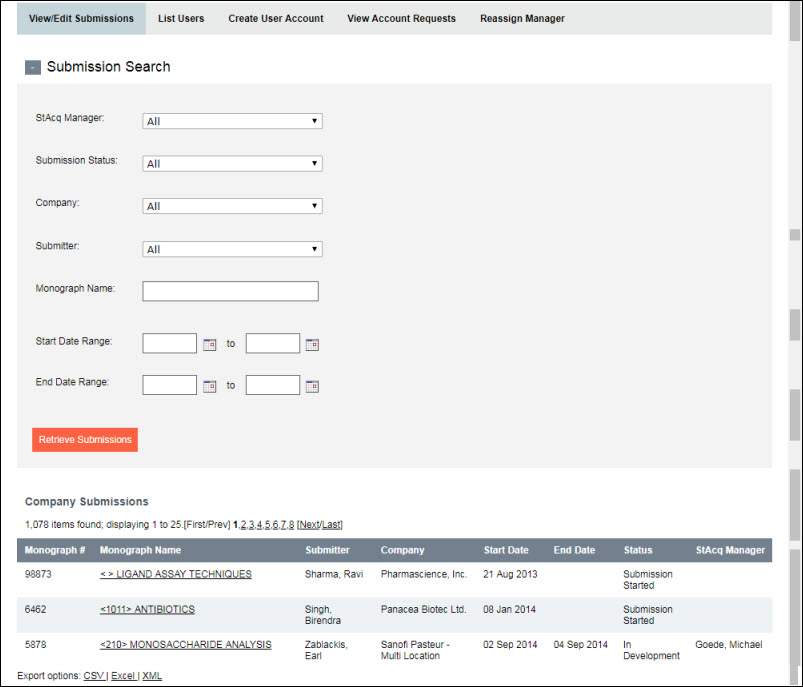Open calendar for End Date Range beginning
The width and height of the screenshot is (803, 687).
coord(210,386)
